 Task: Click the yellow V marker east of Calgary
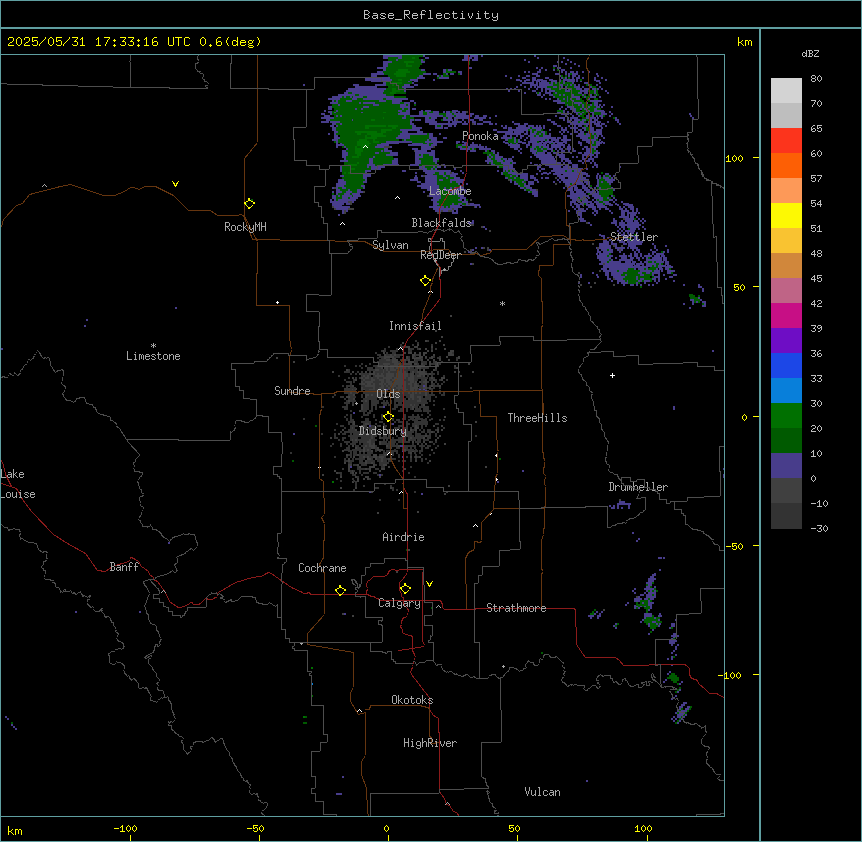pos(429,584)
